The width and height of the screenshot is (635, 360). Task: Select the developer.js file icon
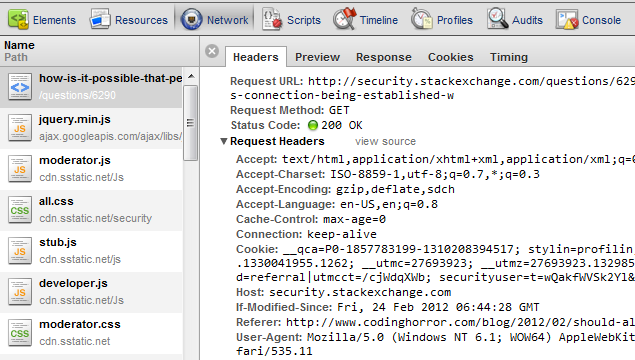point(20,292)
